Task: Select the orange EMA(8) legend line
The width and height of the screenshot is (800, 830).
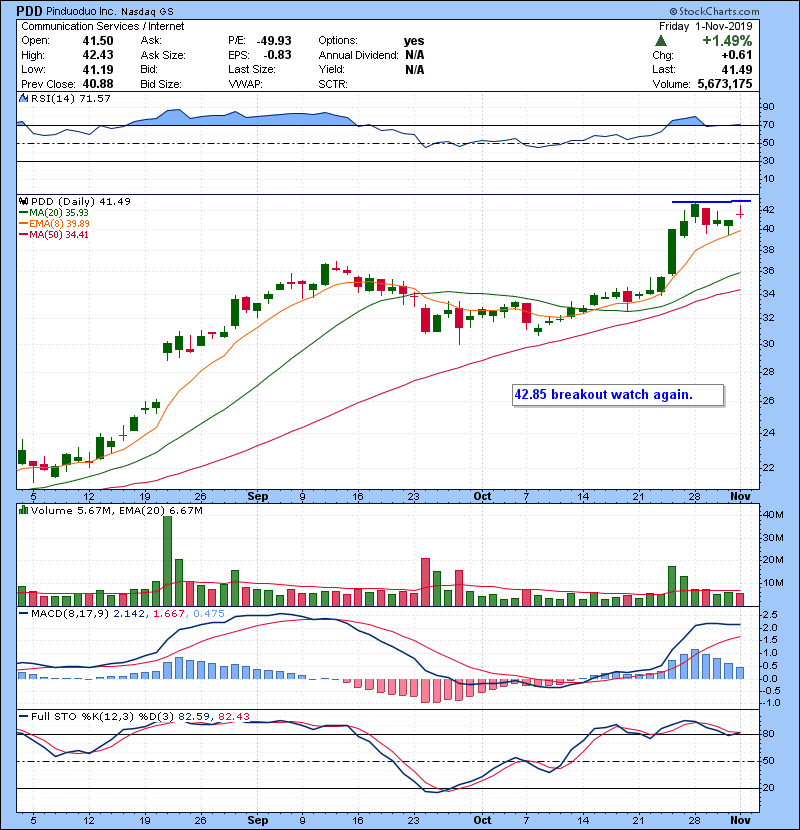Action: (x=23, y=223)
